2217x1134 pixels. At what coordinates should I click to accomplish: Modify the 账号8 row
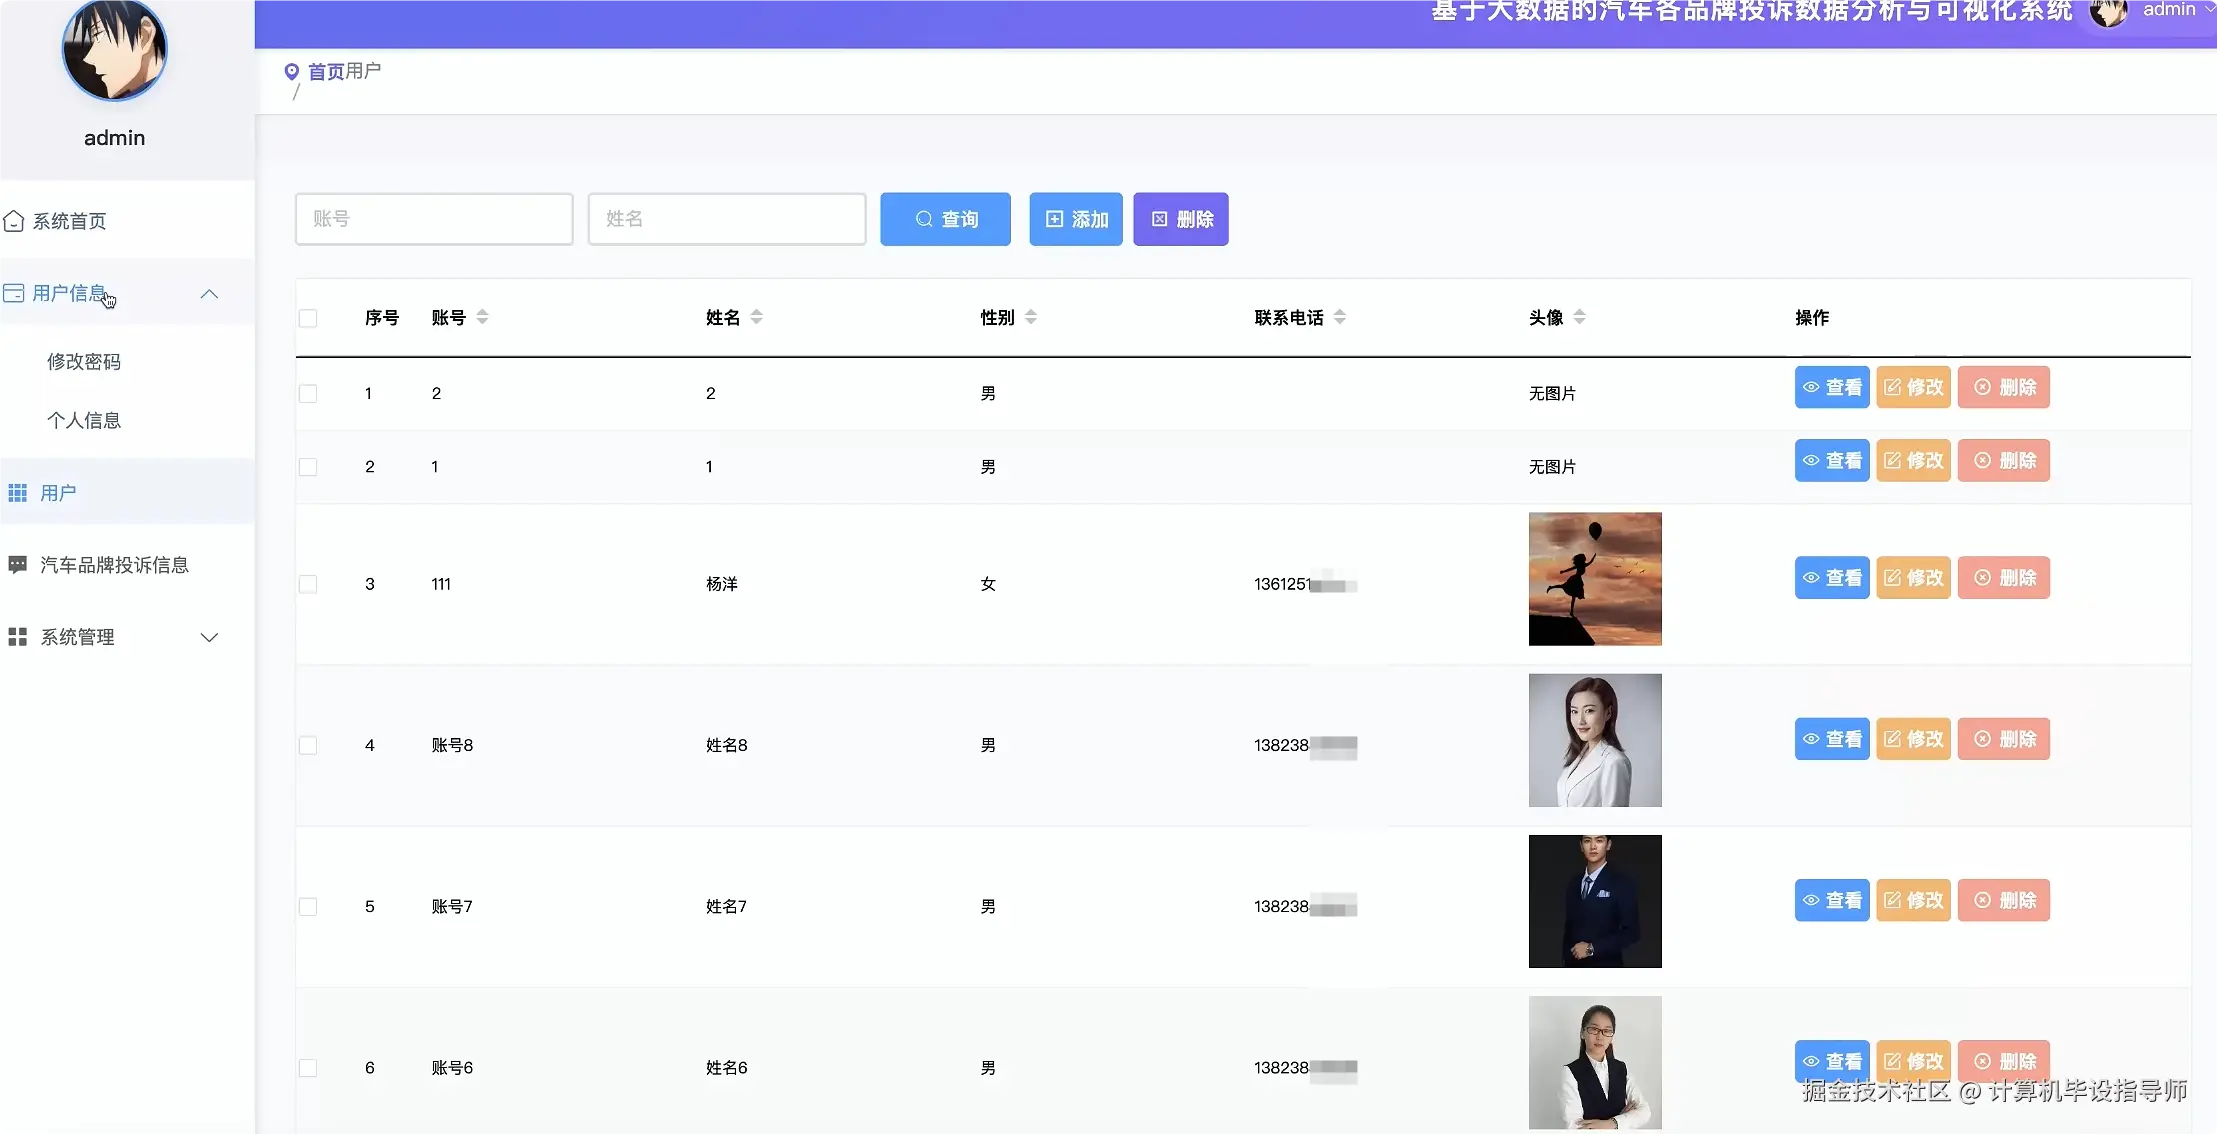click(1914, 739)
